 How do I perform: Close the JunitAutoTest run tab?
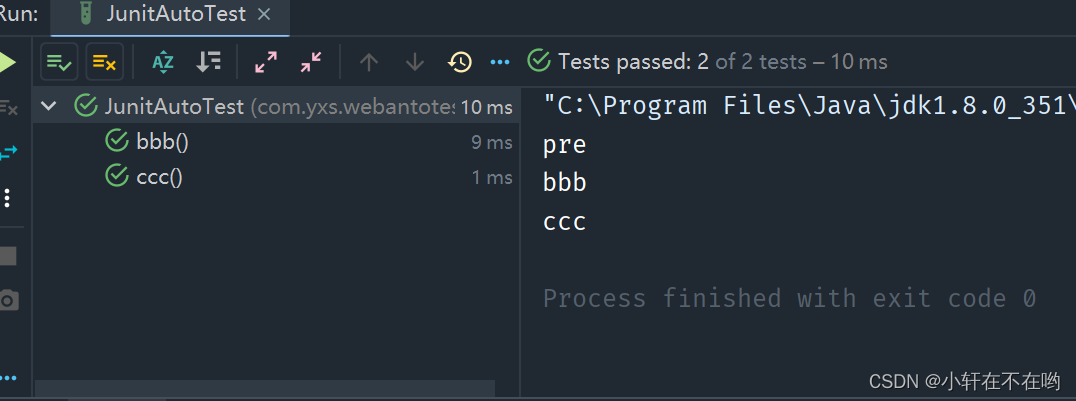coord(264,15)
